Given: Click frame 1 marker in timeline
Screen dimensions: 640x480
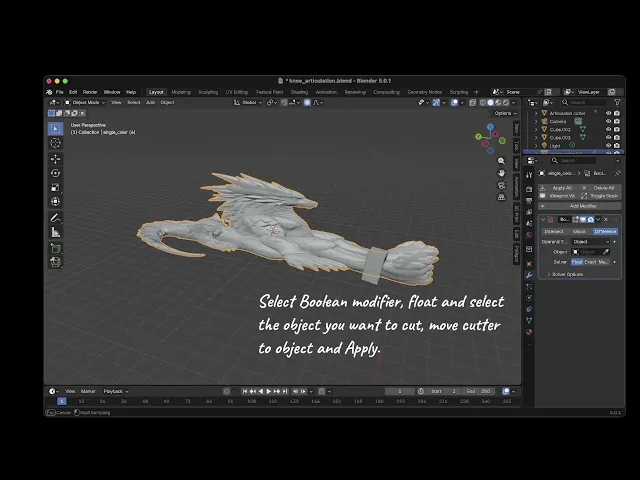Looking at the screenshot, I should click(62, 401).
